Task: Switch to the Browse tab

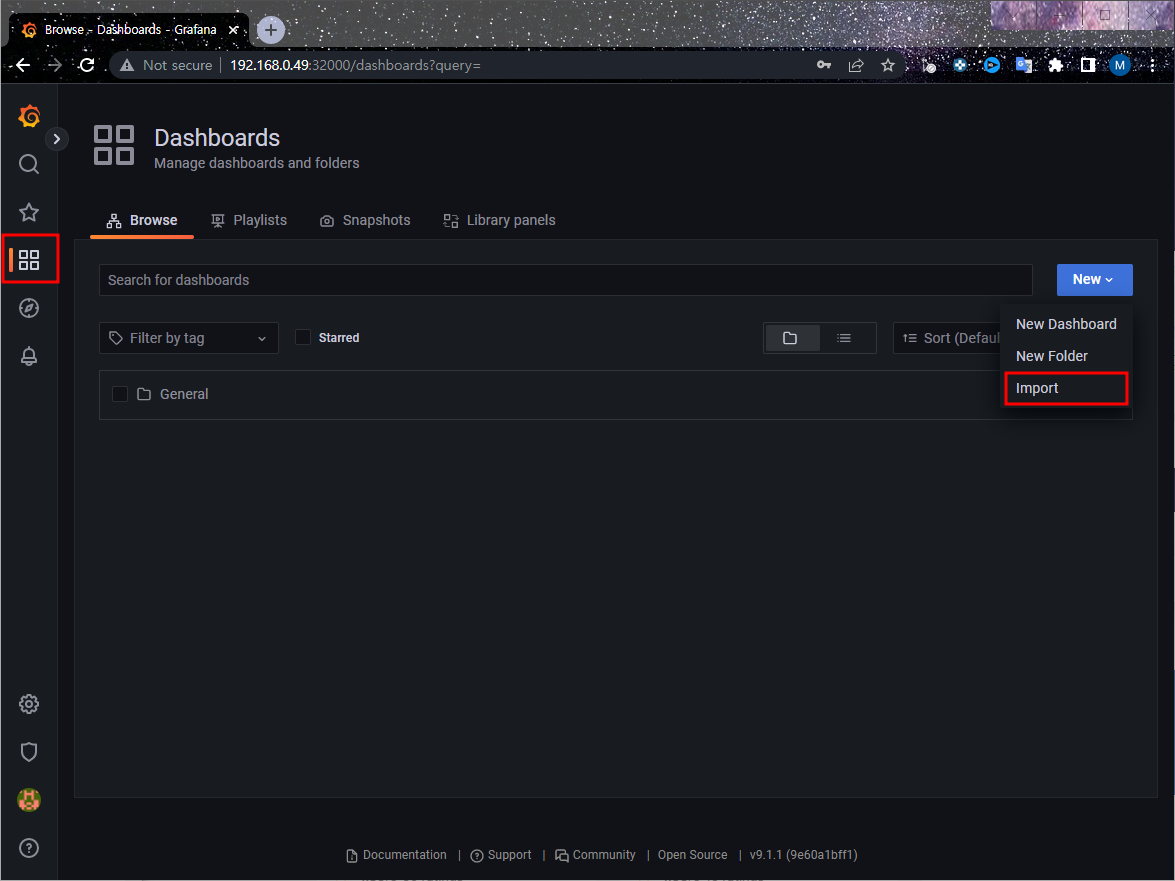Action: [x=142, y=220]
